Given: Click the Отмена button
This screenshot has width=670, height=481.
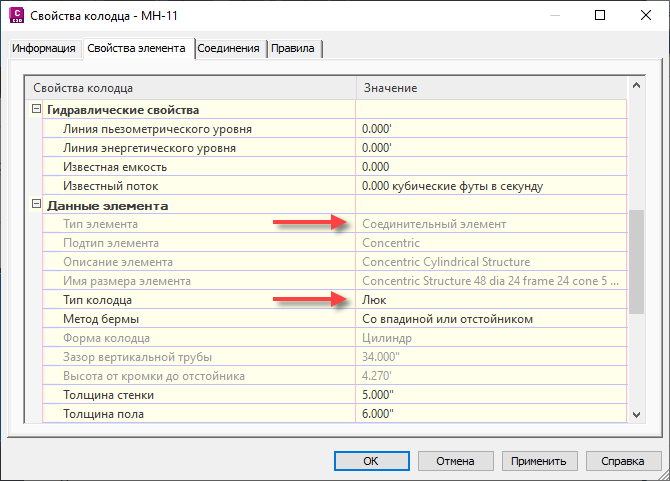Looking at the screenshot, I should [453, 462].
